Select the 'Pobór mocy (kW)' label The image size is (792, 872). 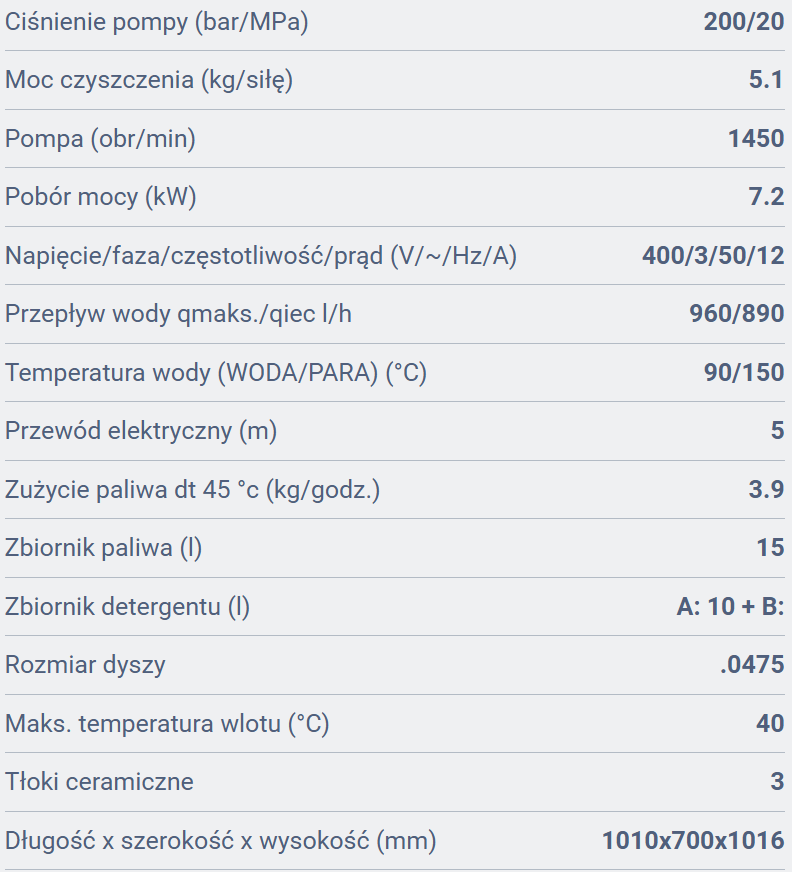(x=101, y=197)
